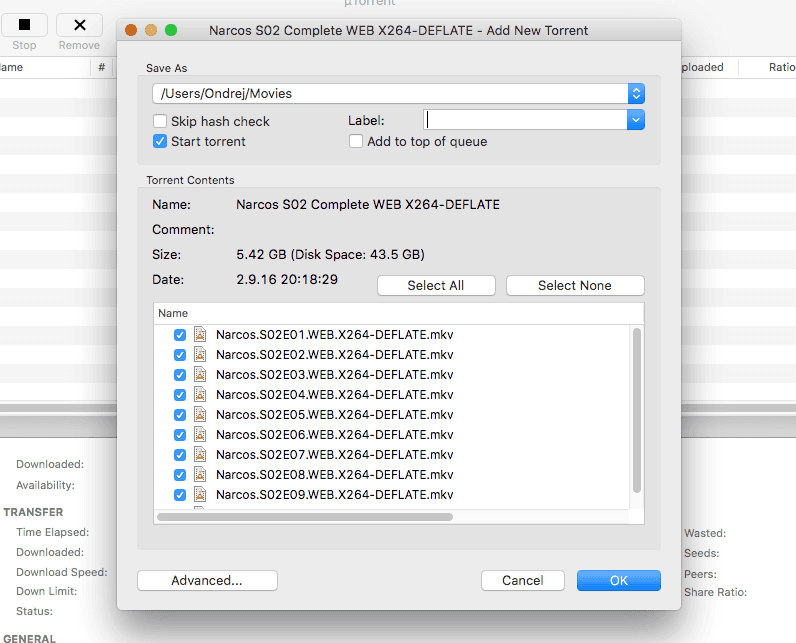Click the file icon for Narcos.S02E05
The width and height of the screenshot is (796, 643).
(200, 414)
